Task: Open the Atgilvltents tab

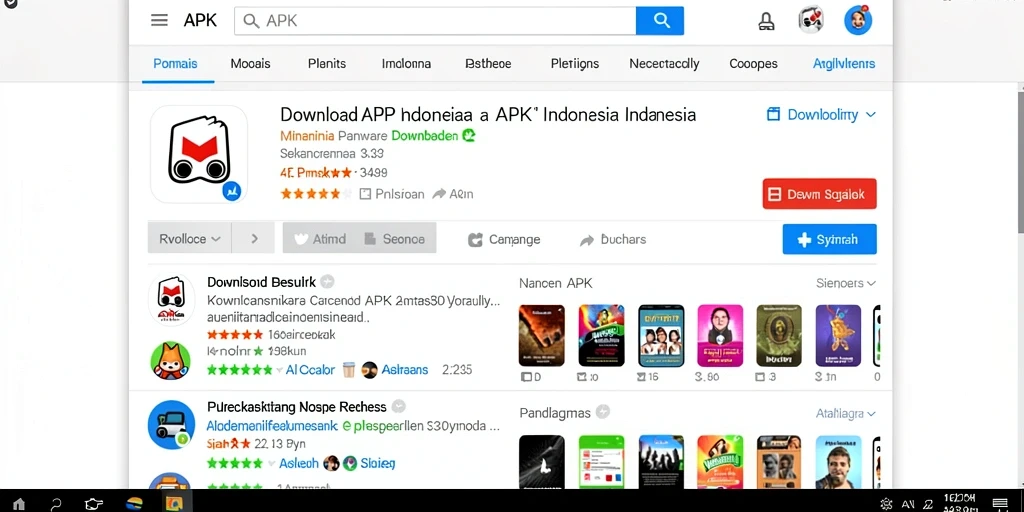Action: pos(844,64)
